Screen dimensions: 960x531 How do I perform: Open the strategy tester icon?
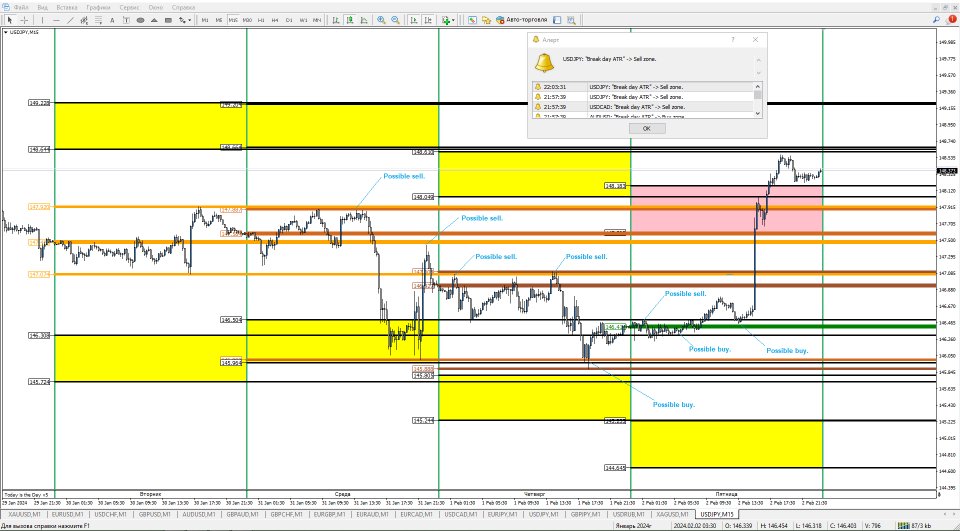571,20
